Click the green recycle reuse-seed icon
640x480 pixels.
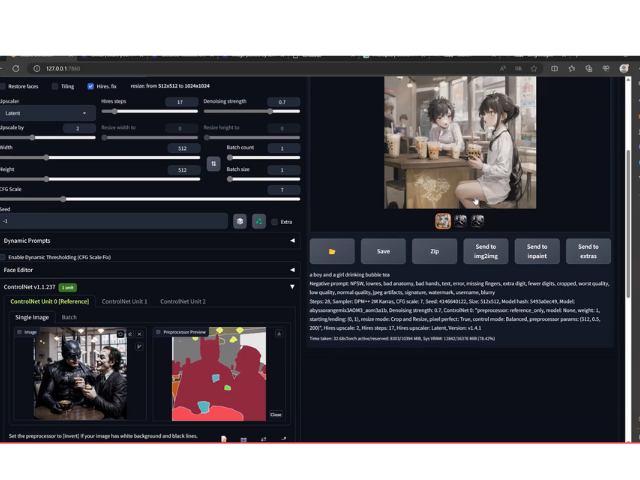coord(259,221)
